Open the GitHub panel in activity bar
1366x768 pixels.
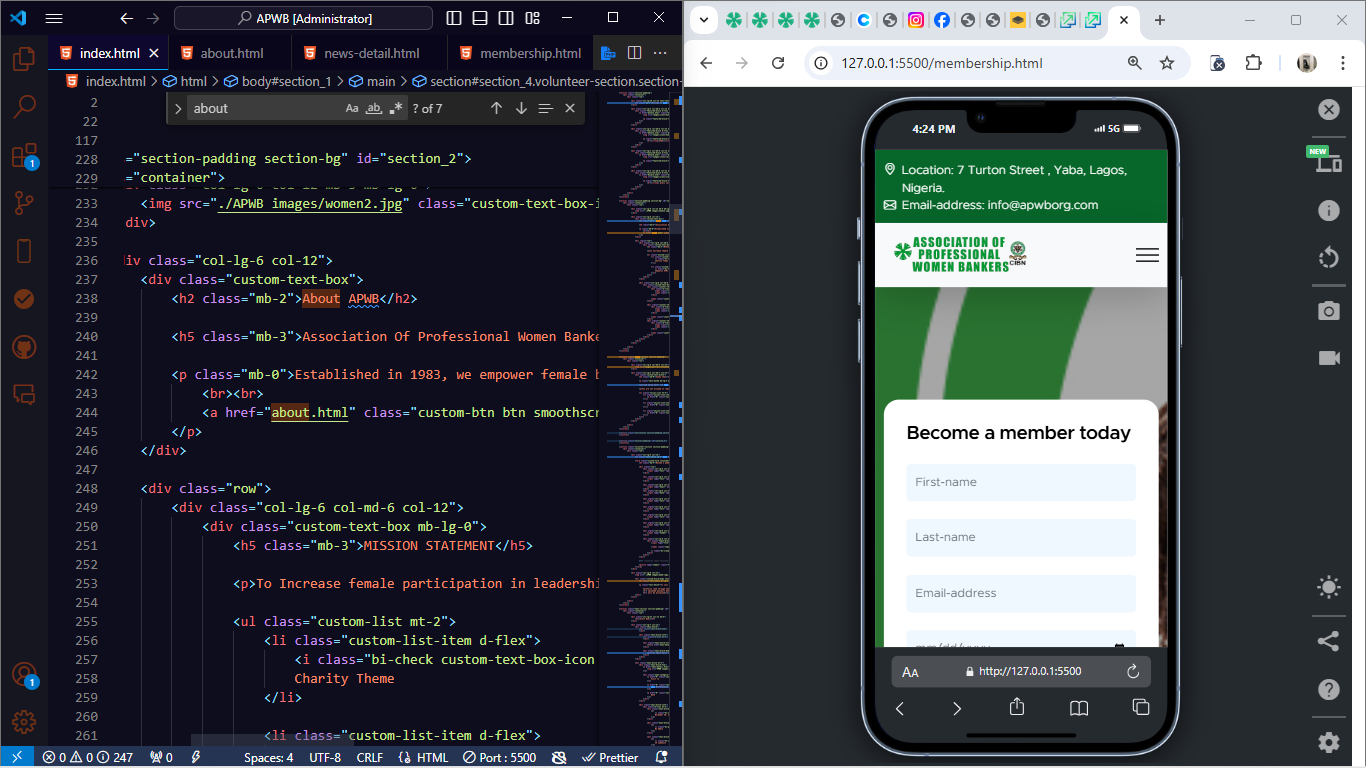click(24, 347)
